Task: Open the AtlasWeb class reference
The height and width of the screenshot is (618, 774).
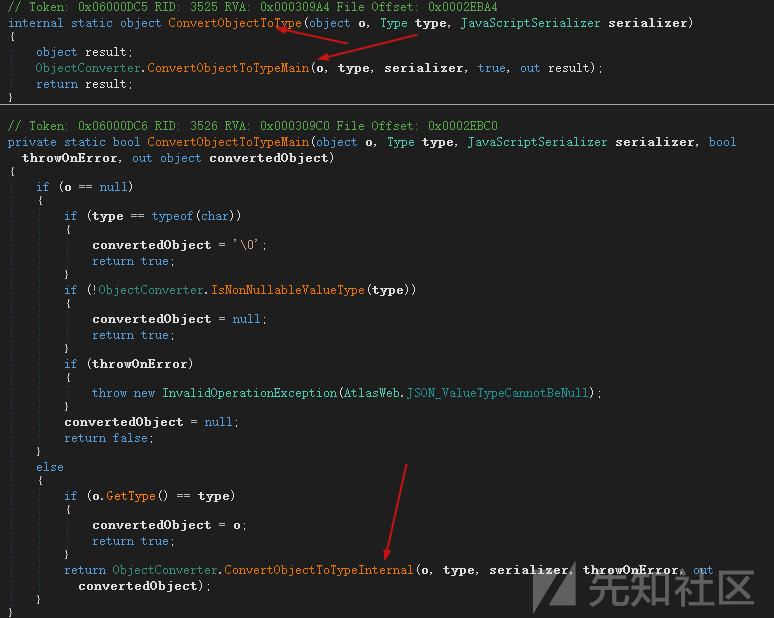Action: pyautogui.click(x=372, y=393)
